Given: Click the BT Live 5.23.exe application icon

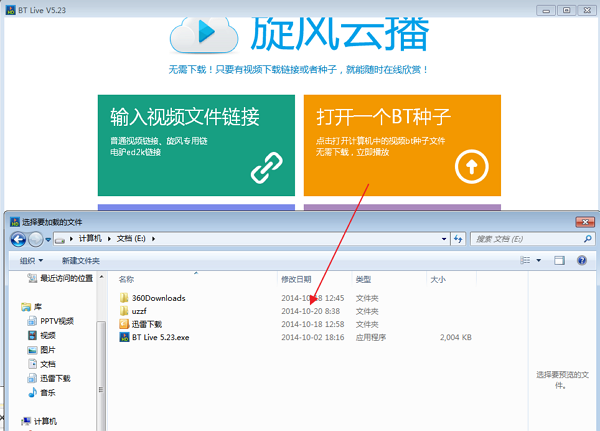Looking at the screenshot, I should tap(124, 337).
